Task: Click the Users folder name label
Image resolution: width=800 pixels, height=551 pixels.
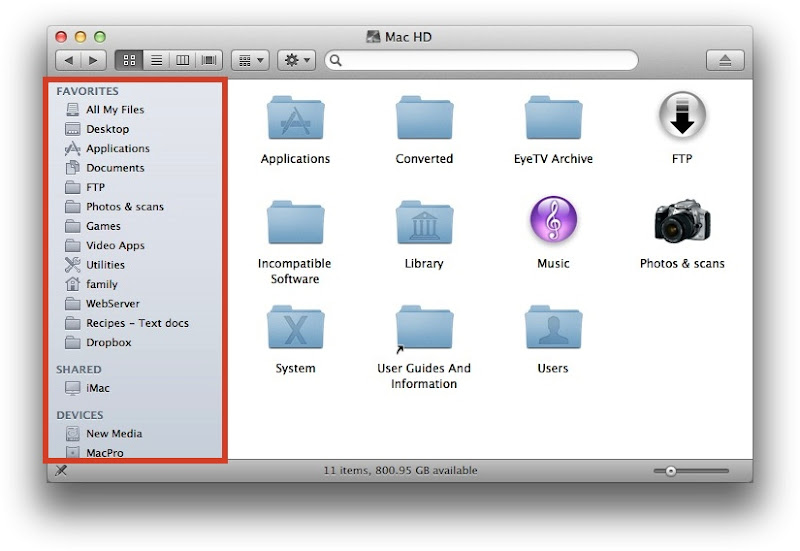Action: [553, 368]
